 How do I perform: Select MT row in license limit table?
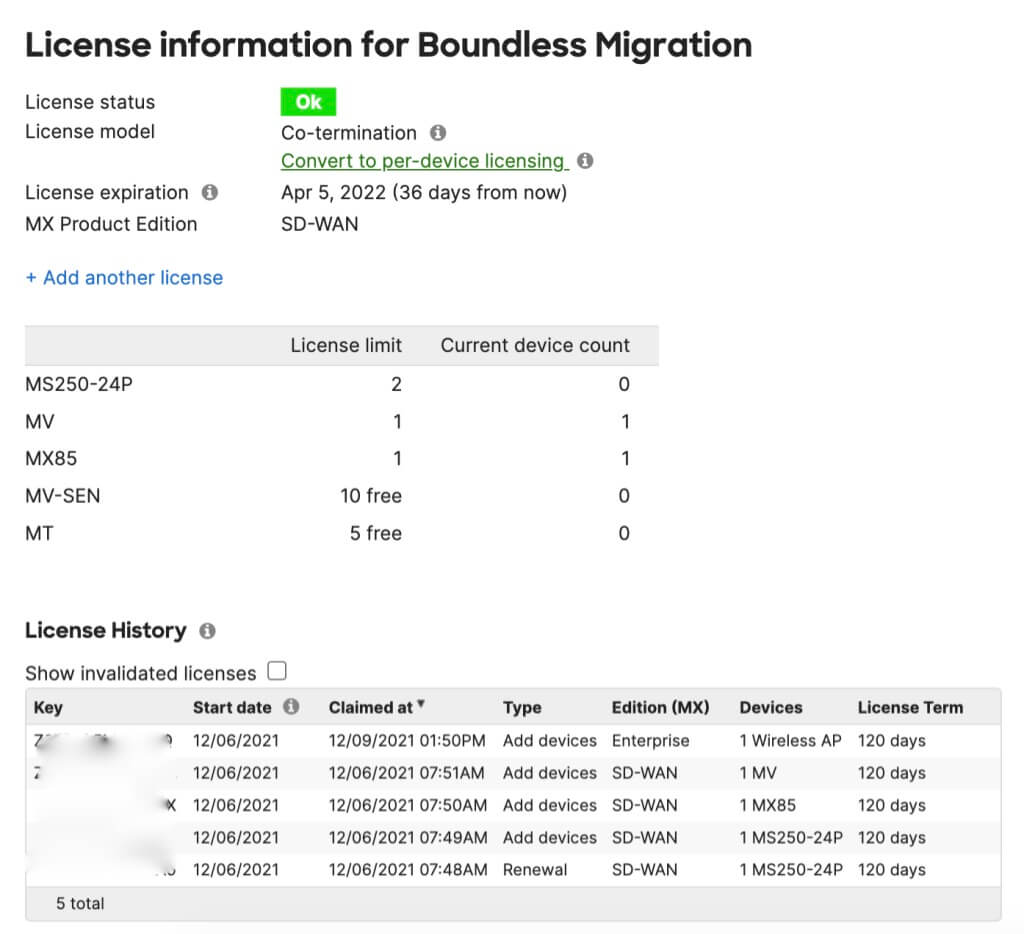pyautogui.click(x=342, y=533)
